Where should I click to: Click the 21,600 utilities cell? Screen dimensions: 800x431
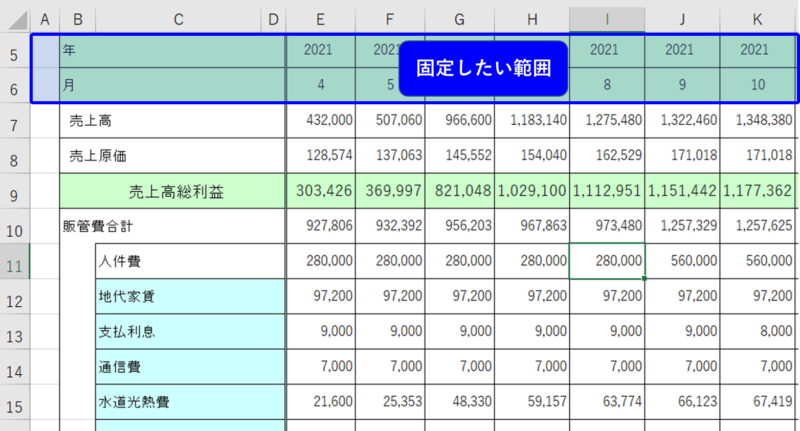[x=320, y=402]
